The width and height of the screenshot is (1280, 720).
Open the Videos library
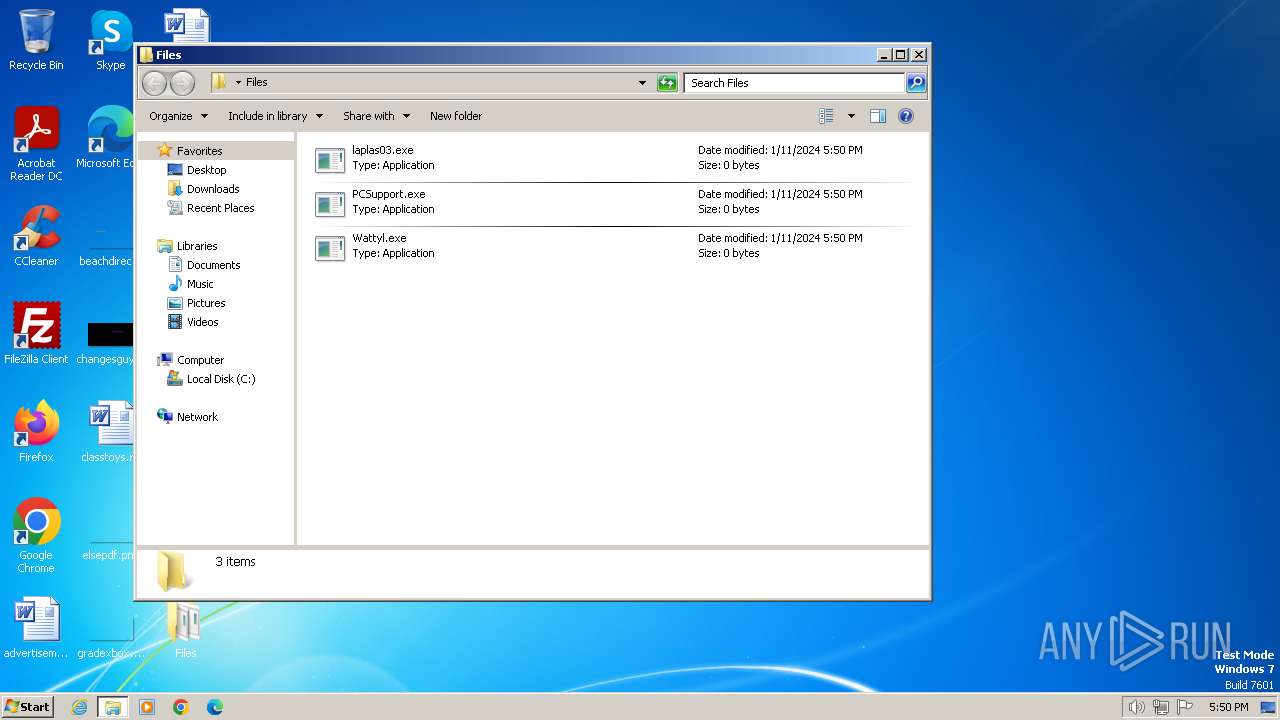[202, 322]
